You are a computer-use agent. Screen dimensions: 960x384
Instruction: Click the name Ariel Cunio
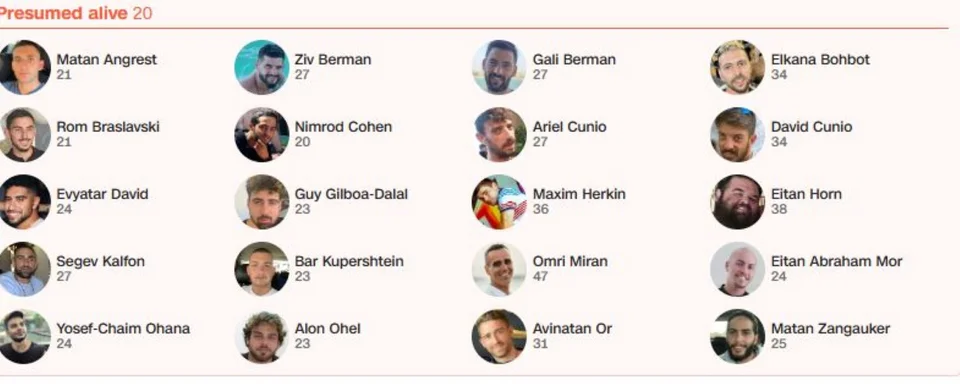[x=569, y=127]
